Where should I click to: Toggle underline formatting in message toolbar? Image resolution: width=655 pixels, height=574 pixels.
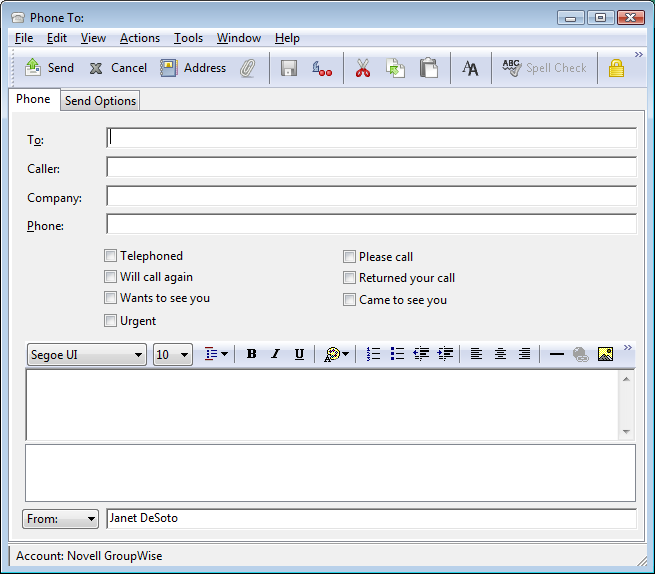pos(299,354)
